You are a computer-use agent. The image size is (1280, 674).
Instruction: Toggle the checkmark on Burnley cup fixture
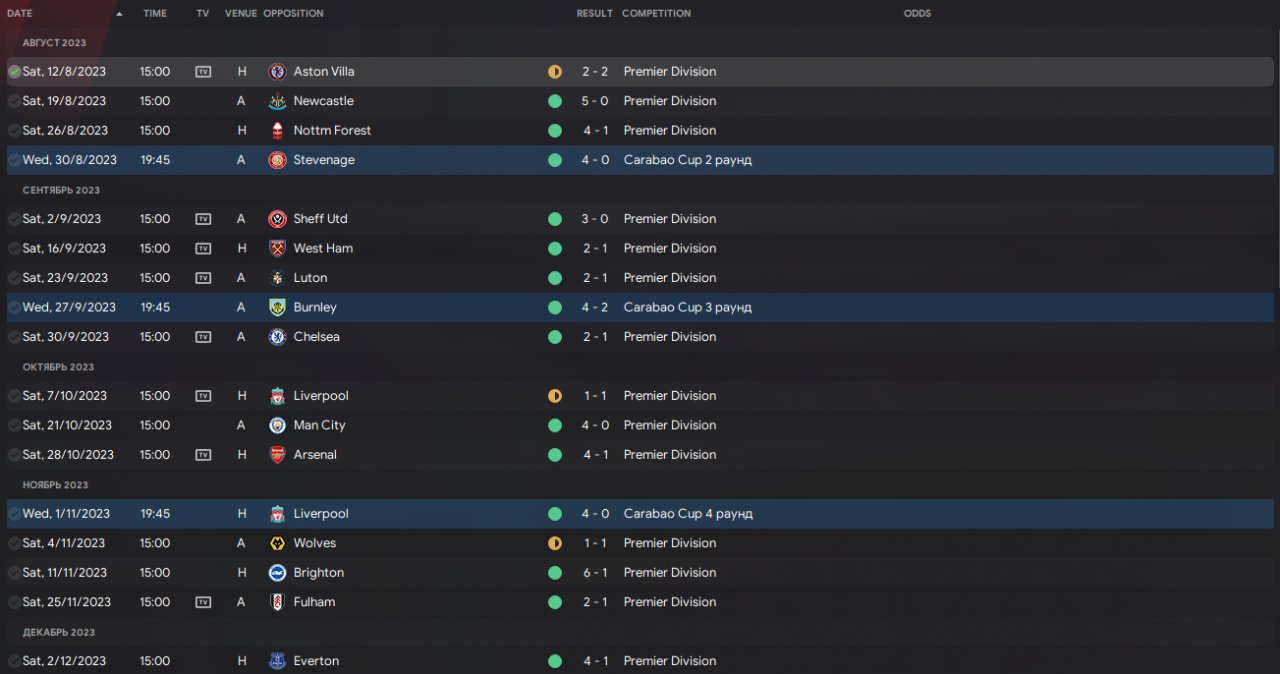point(14,308)
